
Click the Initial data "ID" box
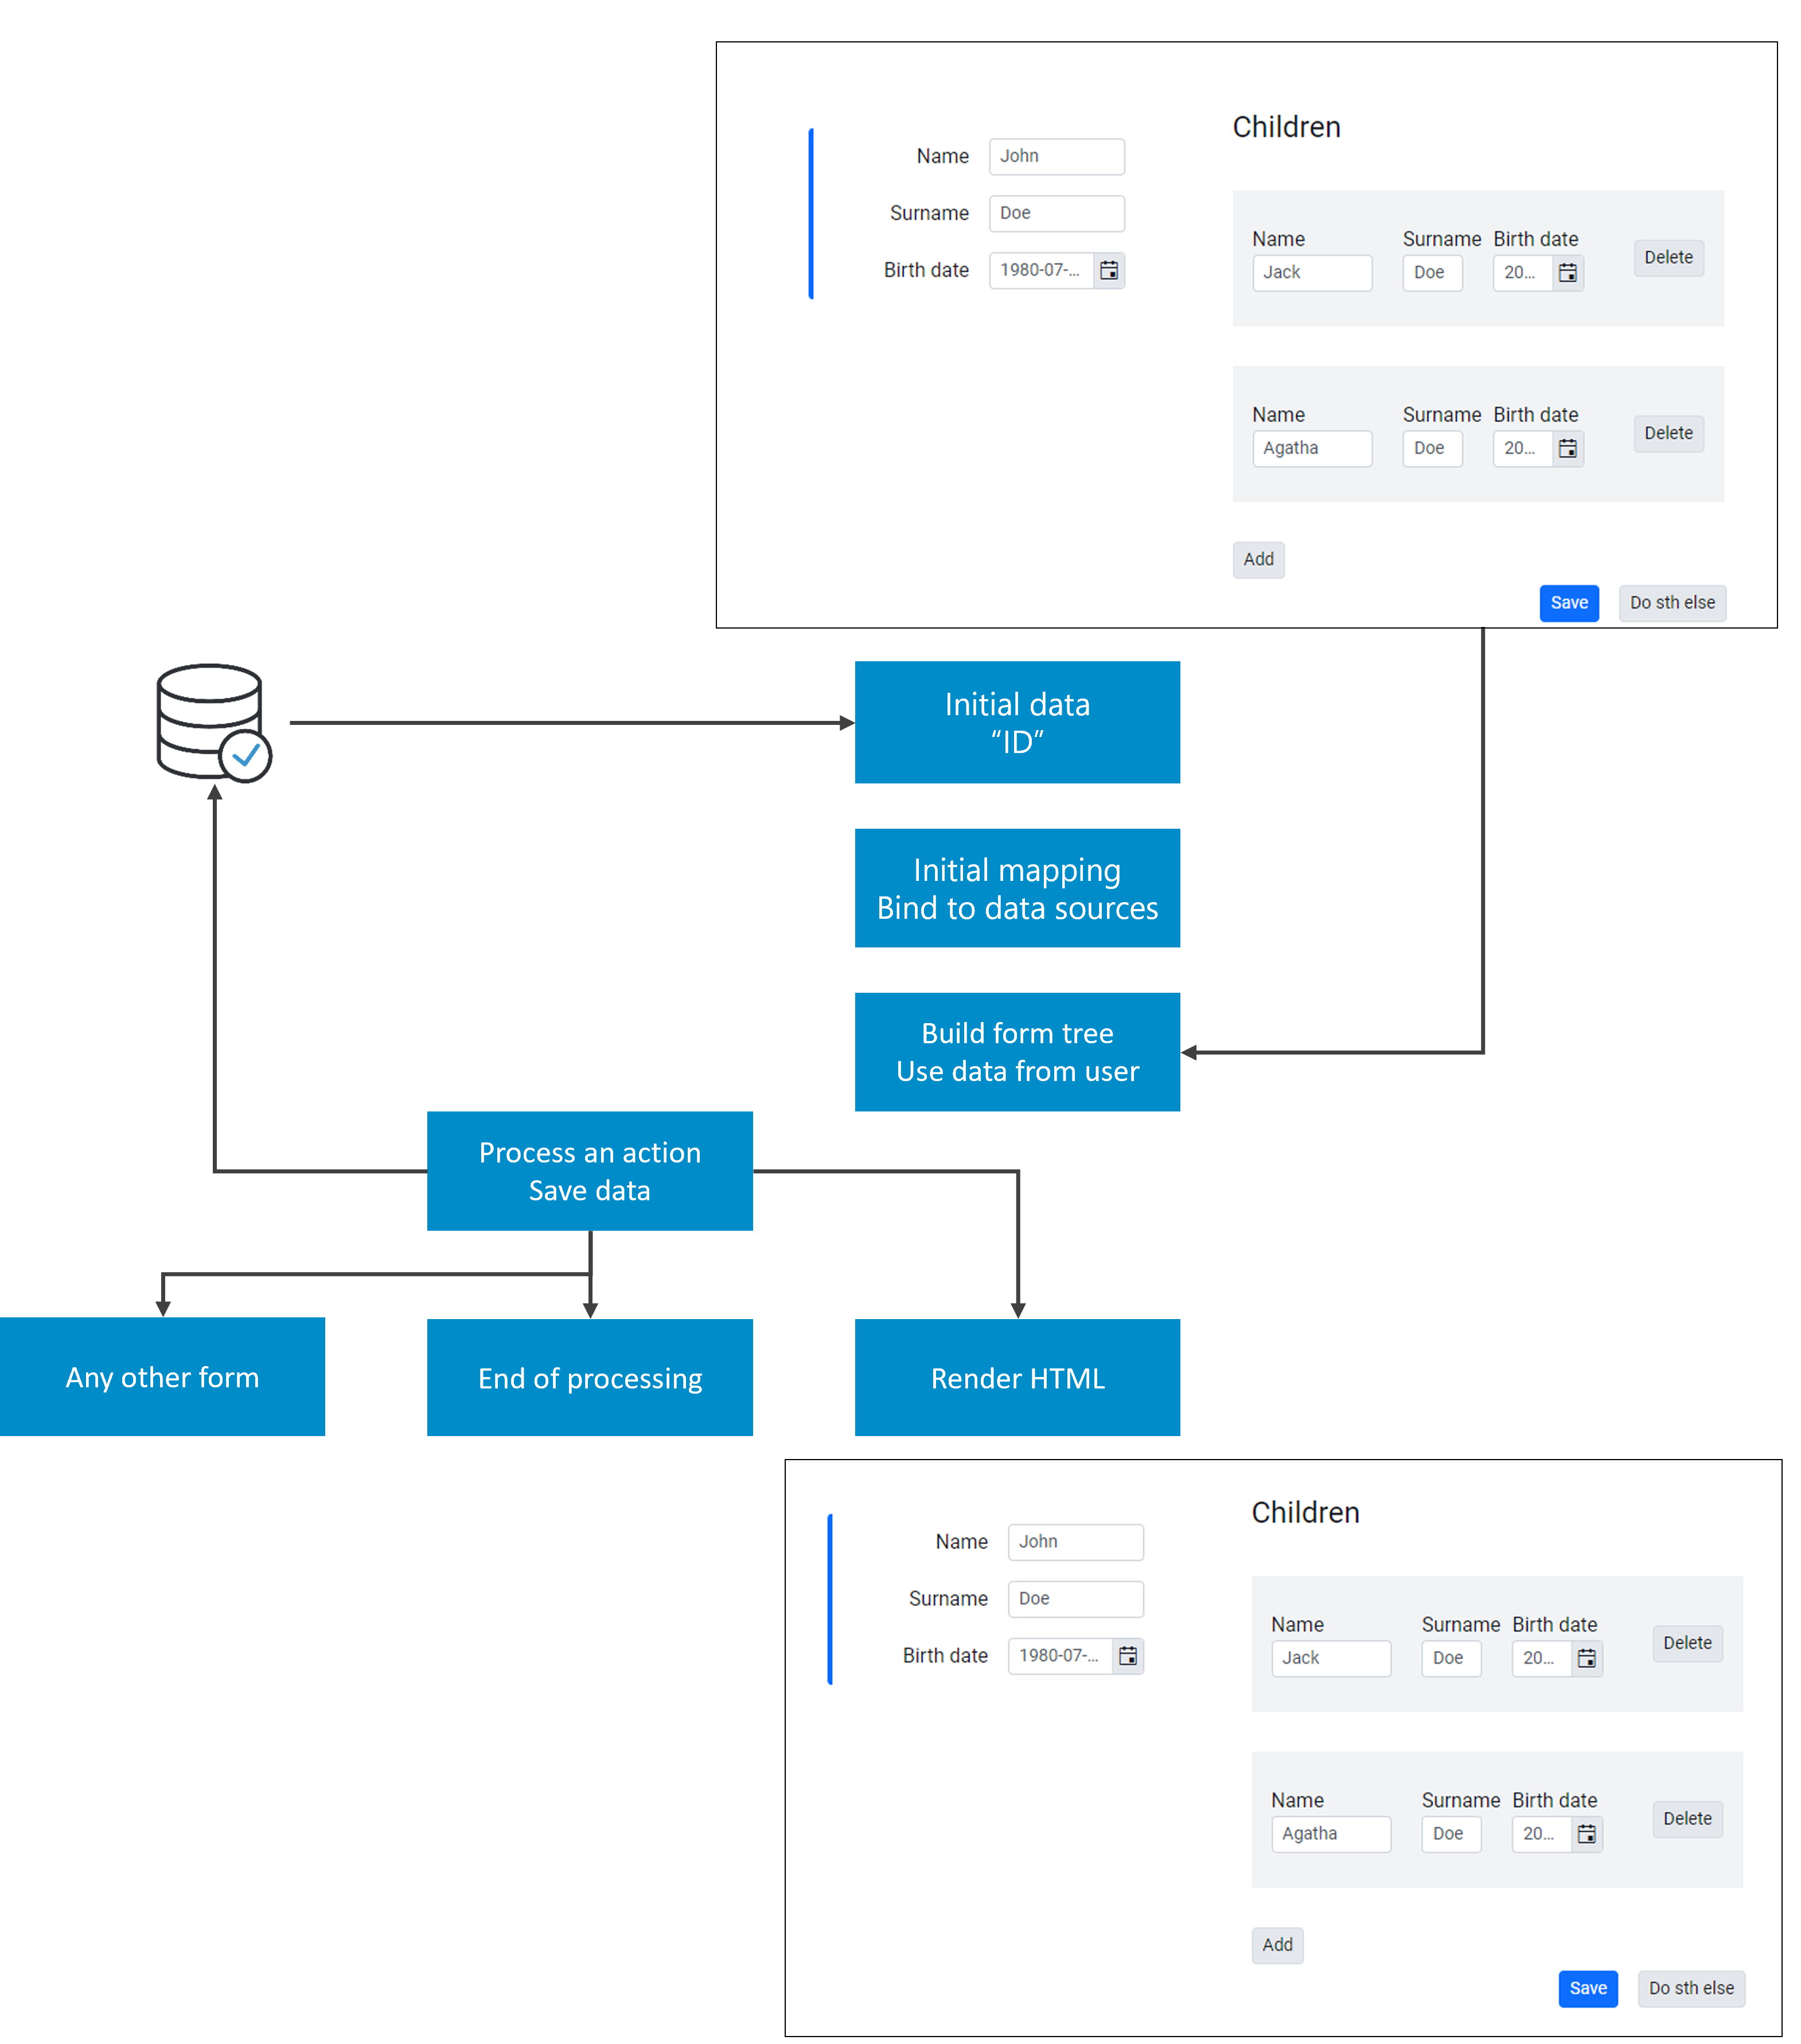pos(1017,722)
